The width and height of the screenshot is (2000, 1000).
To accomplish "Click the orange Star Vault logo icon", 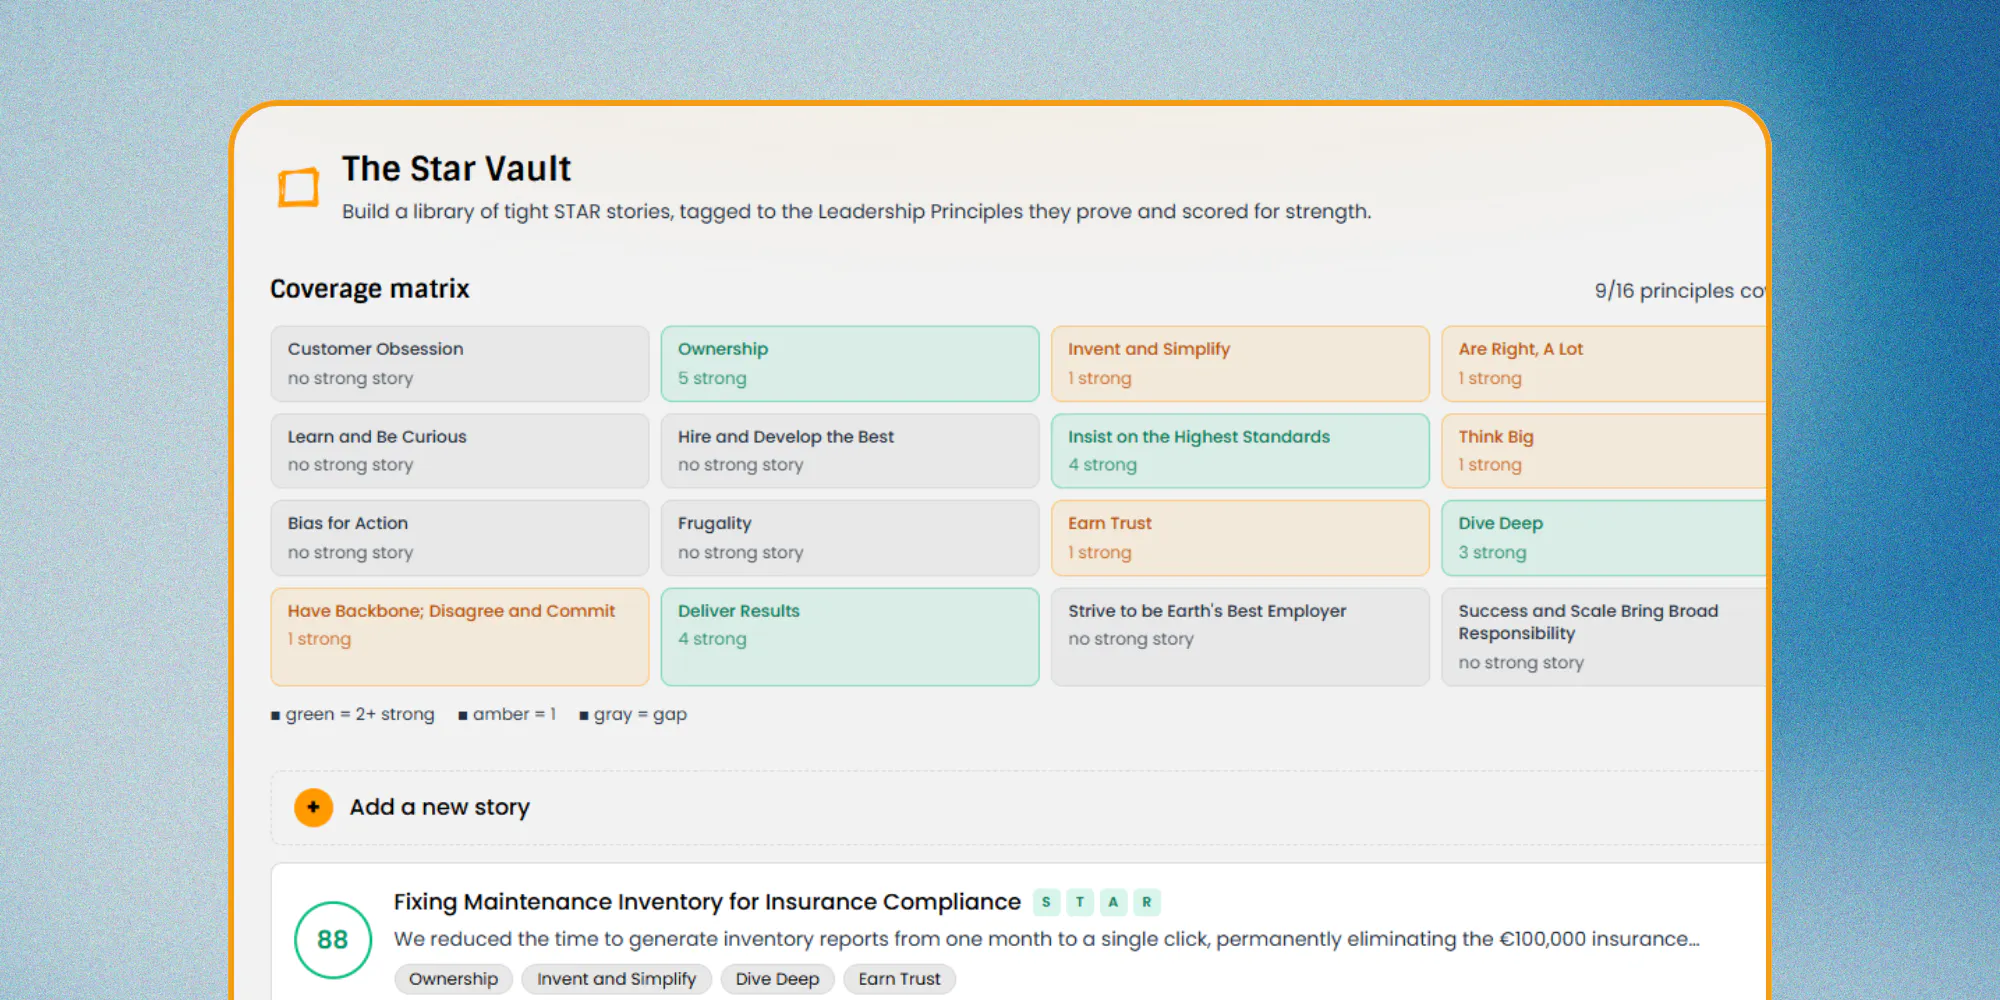I will (x=298, y=187).
